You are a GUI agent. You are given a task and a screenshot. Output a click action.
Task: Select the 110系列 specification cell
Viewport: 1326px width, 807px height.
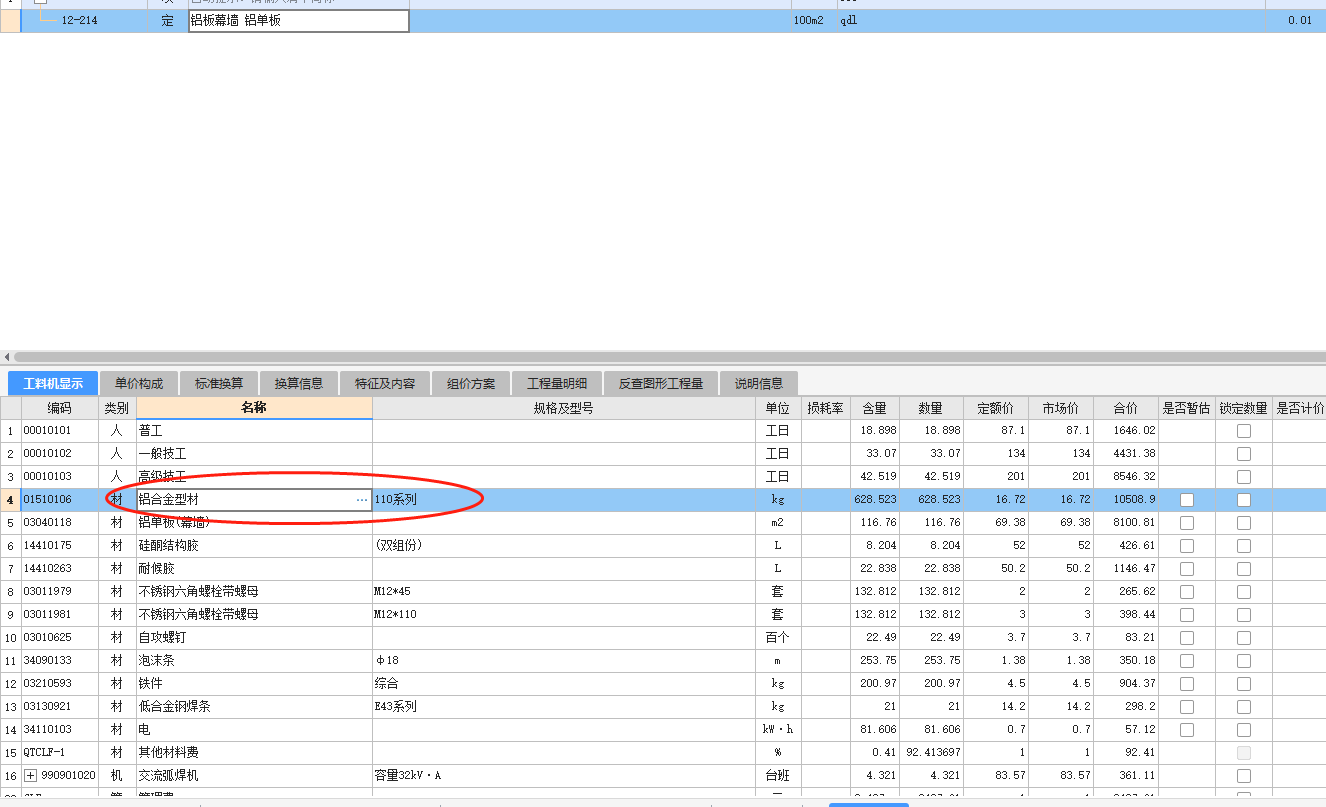point(564,499)
